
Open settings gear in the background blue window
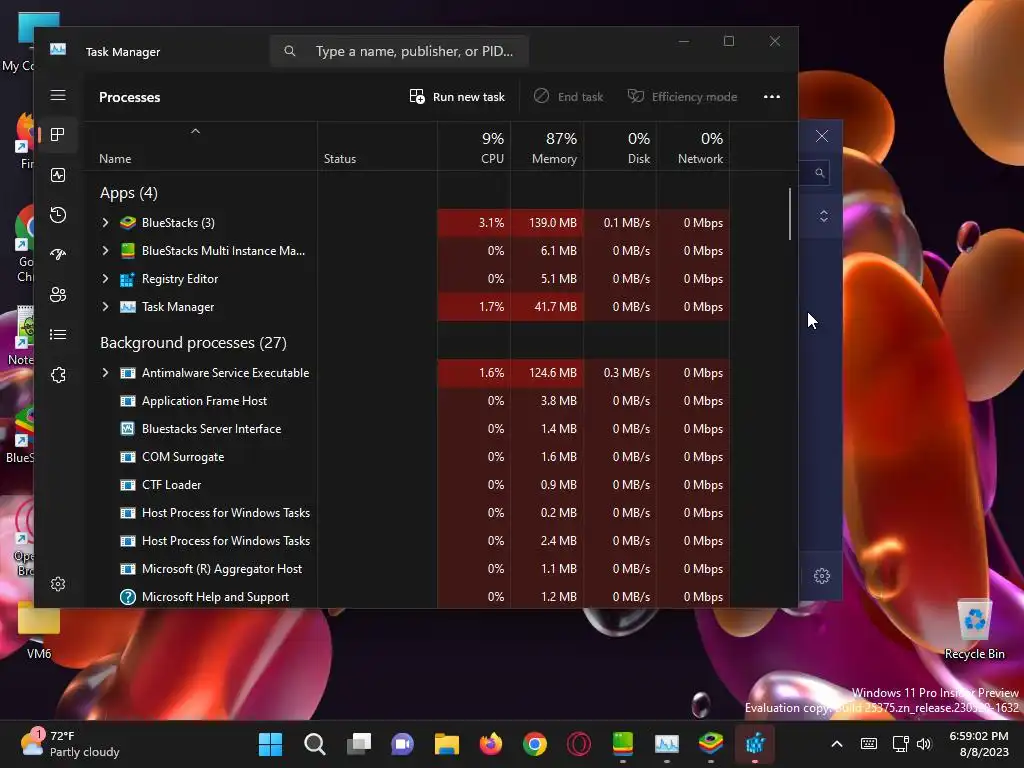[822, 576]
